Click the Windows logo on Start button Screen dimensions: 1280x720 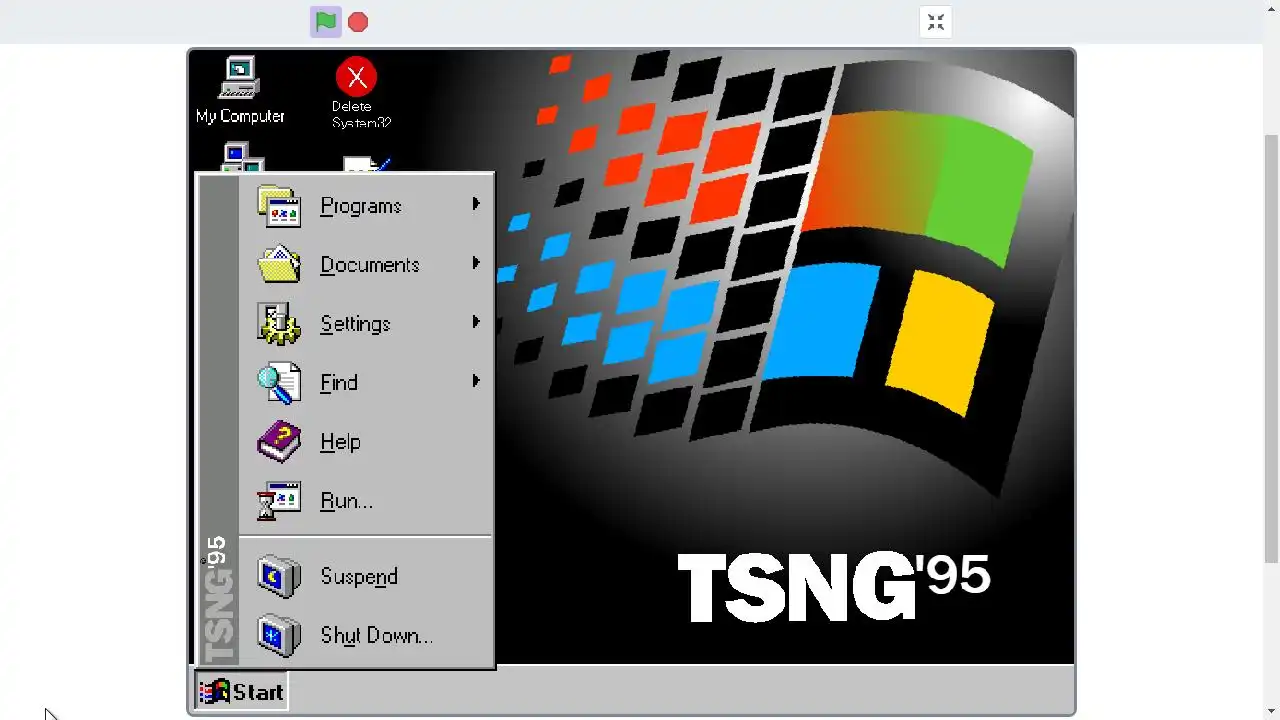(x=214, y=692)
